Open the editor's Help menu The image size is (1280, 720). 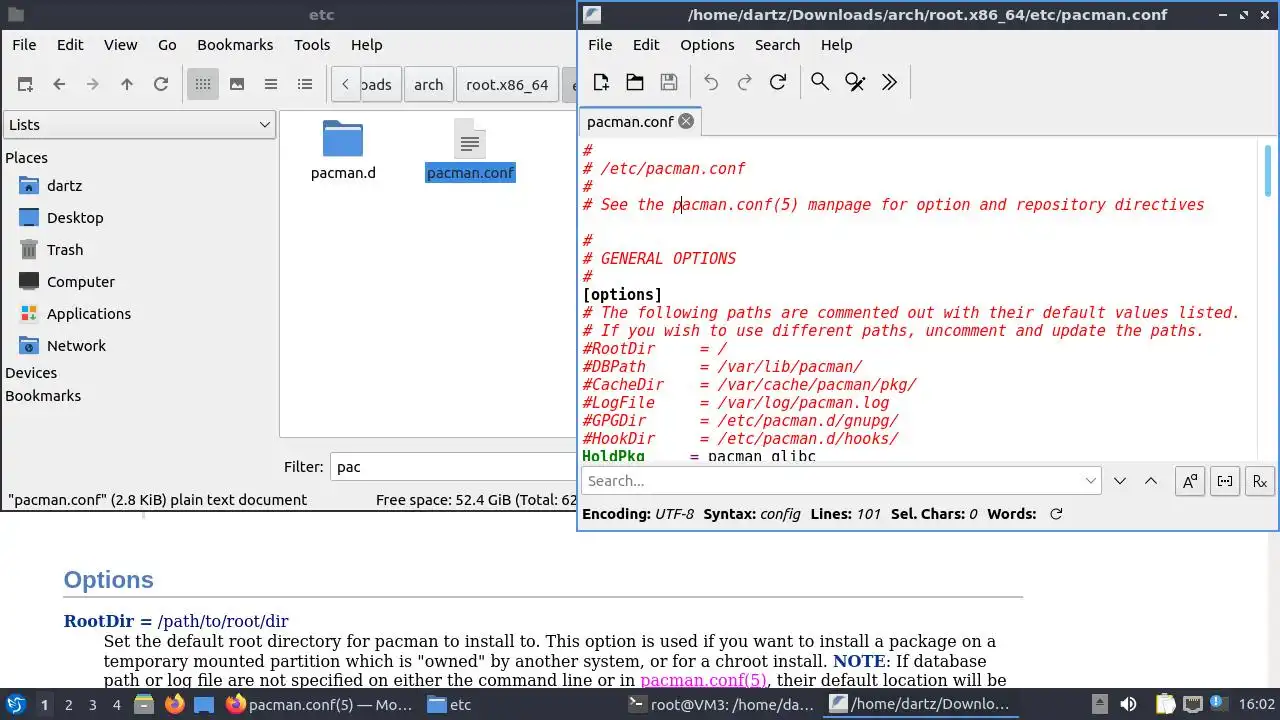(x=836, y=45)
